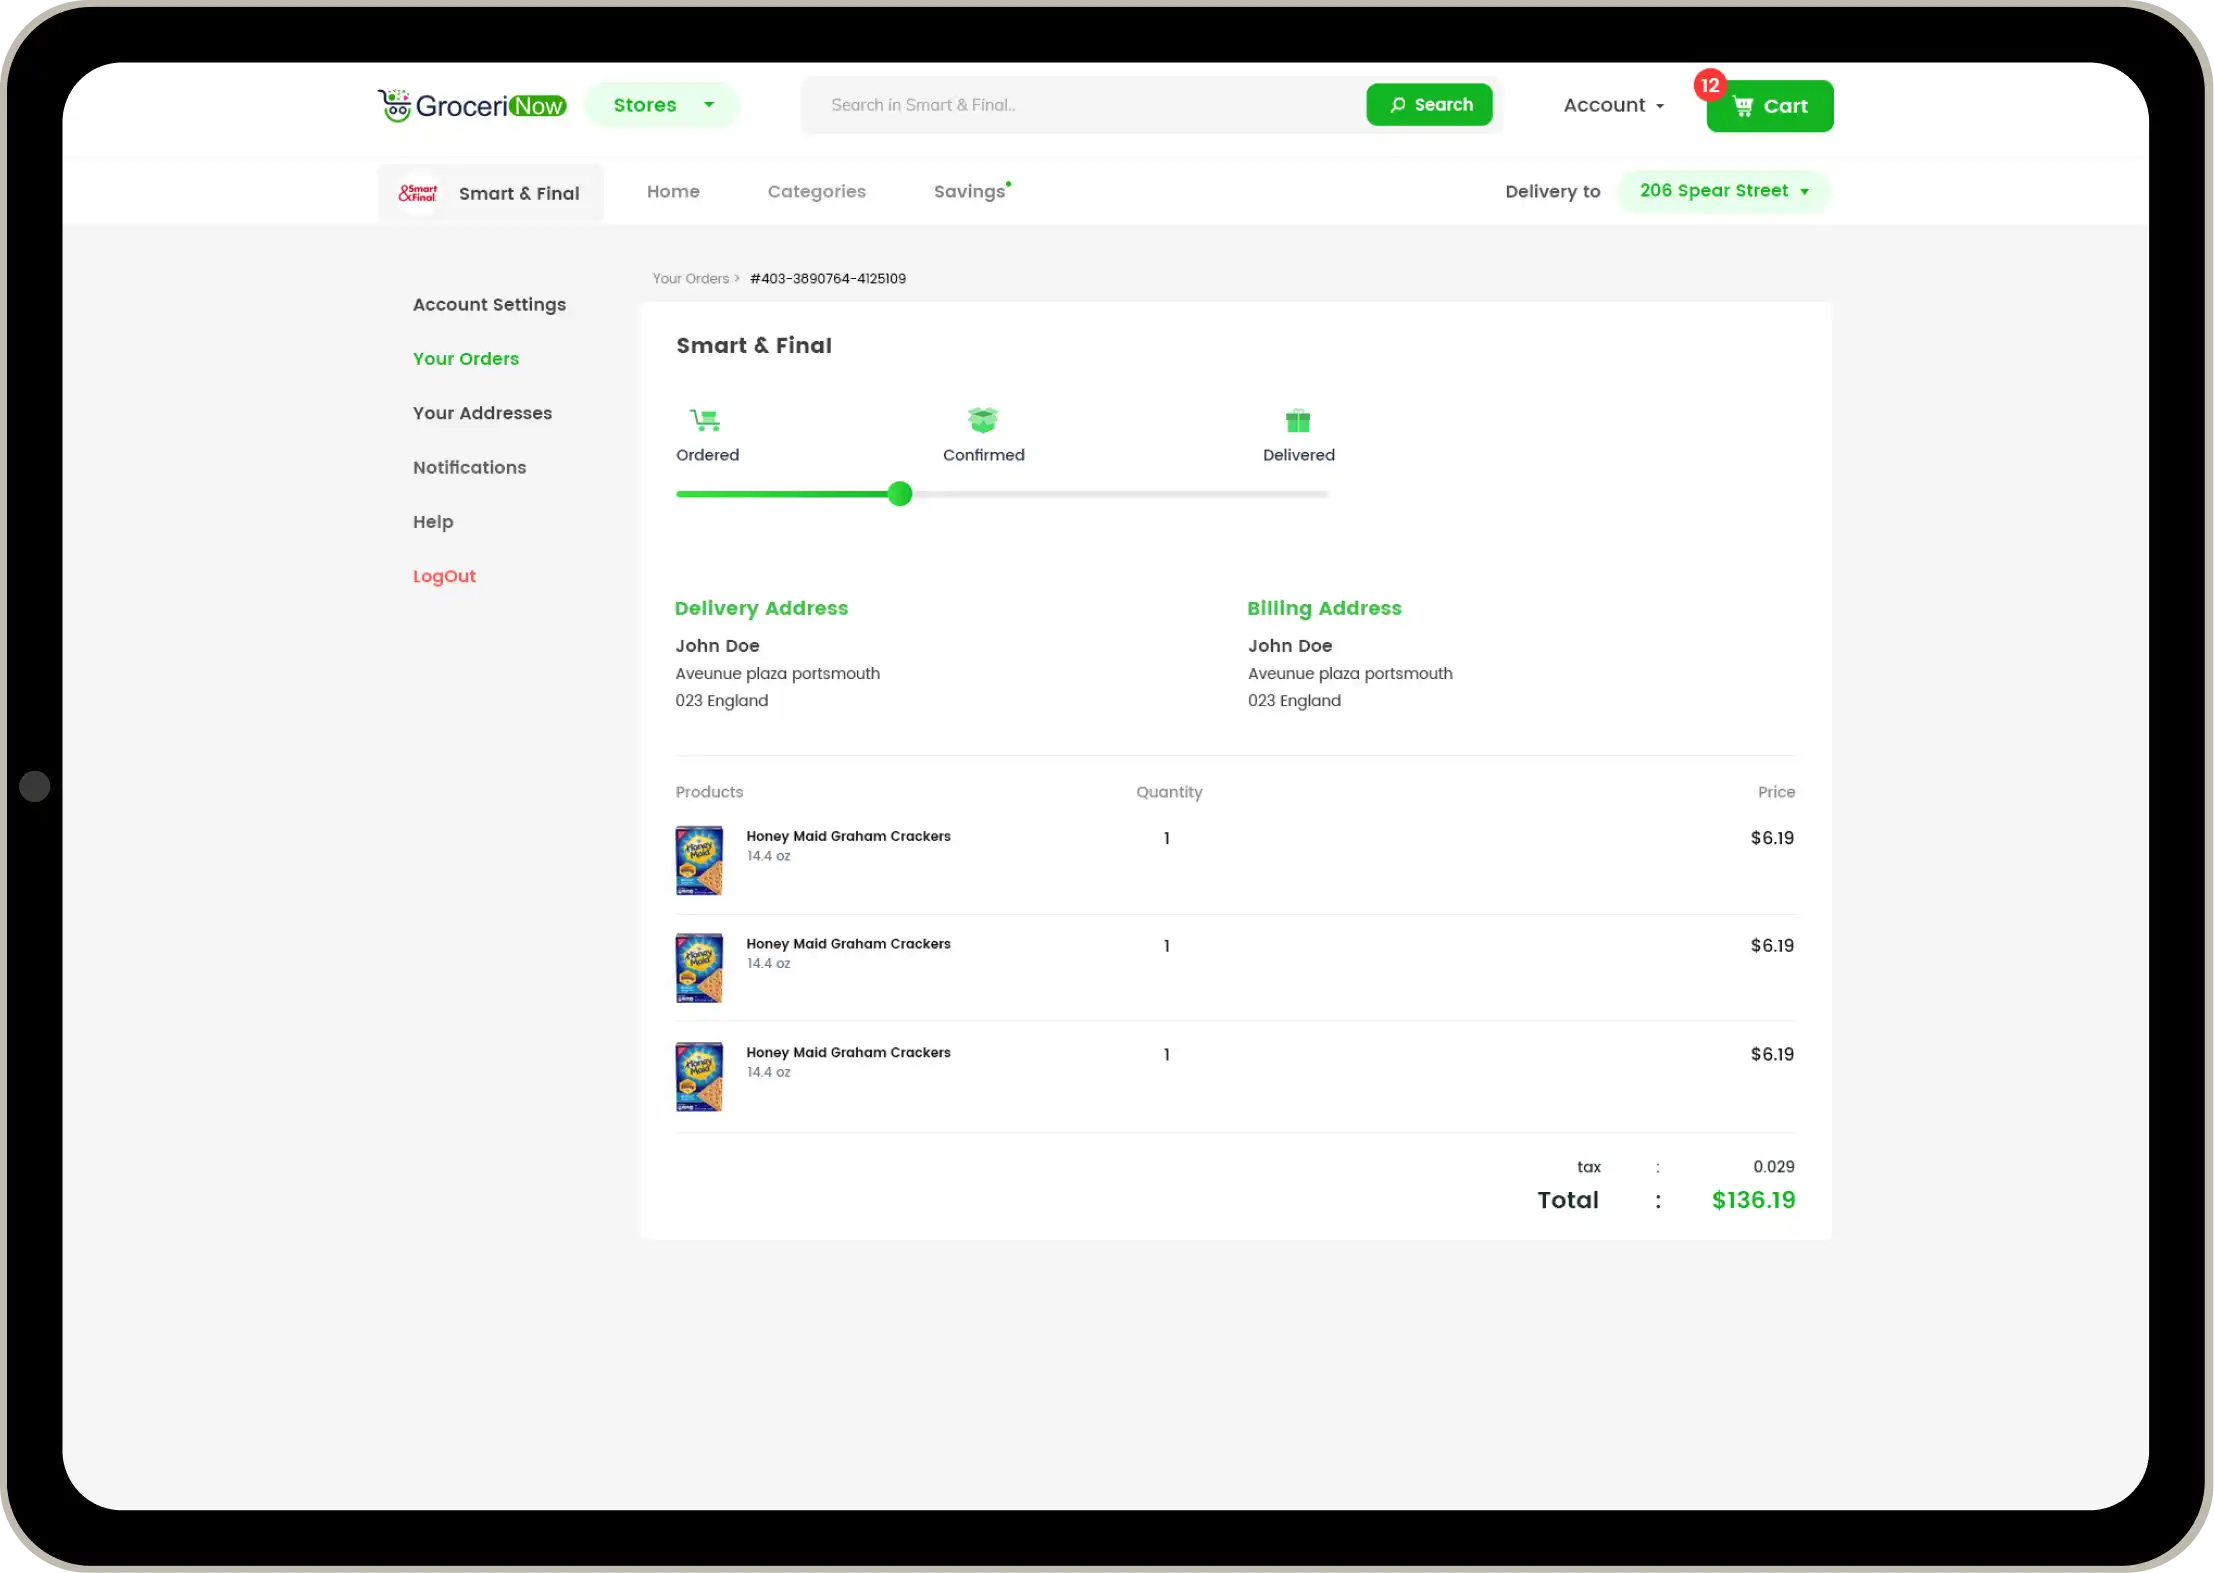The height and width of the screenshot is (1573, 2214).
Task: Click the Quantity column header
Action: point(1169,792)
